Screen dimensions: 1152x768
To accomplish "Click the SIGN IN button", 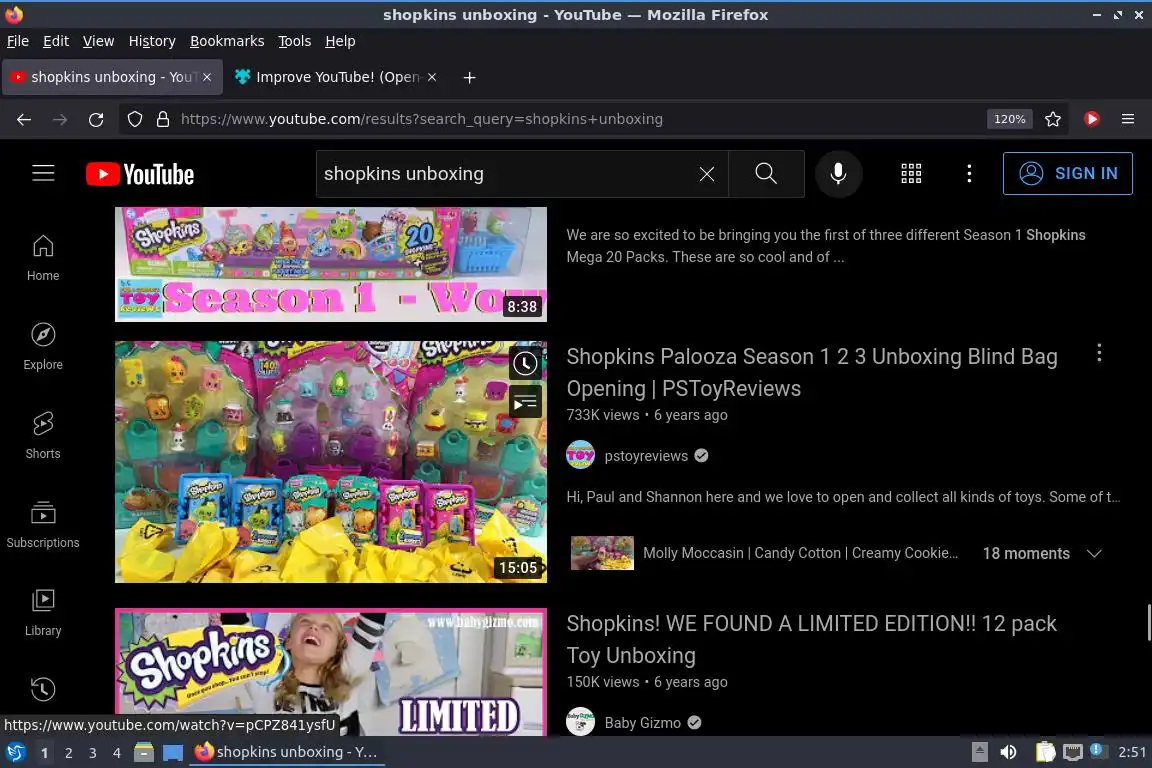I will pyautogui.click(x=1068, y=173).
